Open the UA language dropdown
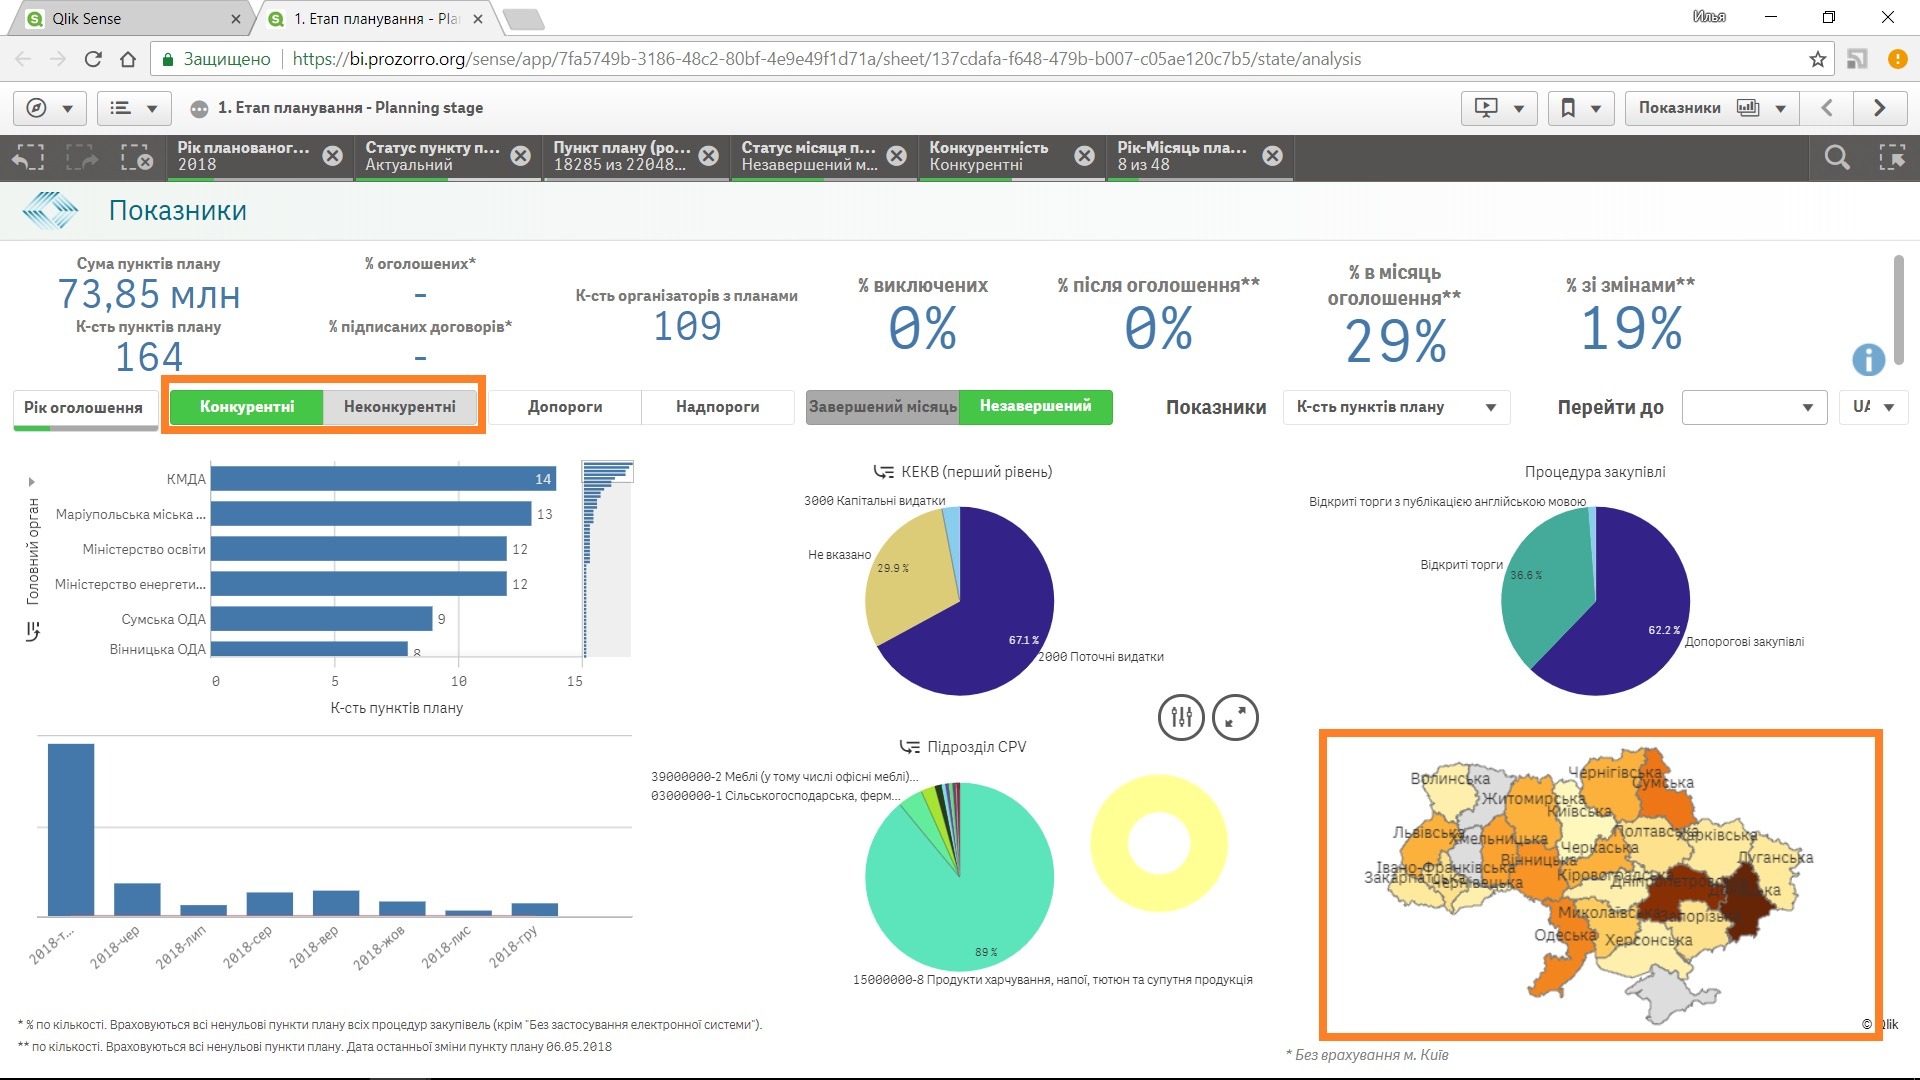Screen dimensions: 1920x1080 pos(1873,407)
